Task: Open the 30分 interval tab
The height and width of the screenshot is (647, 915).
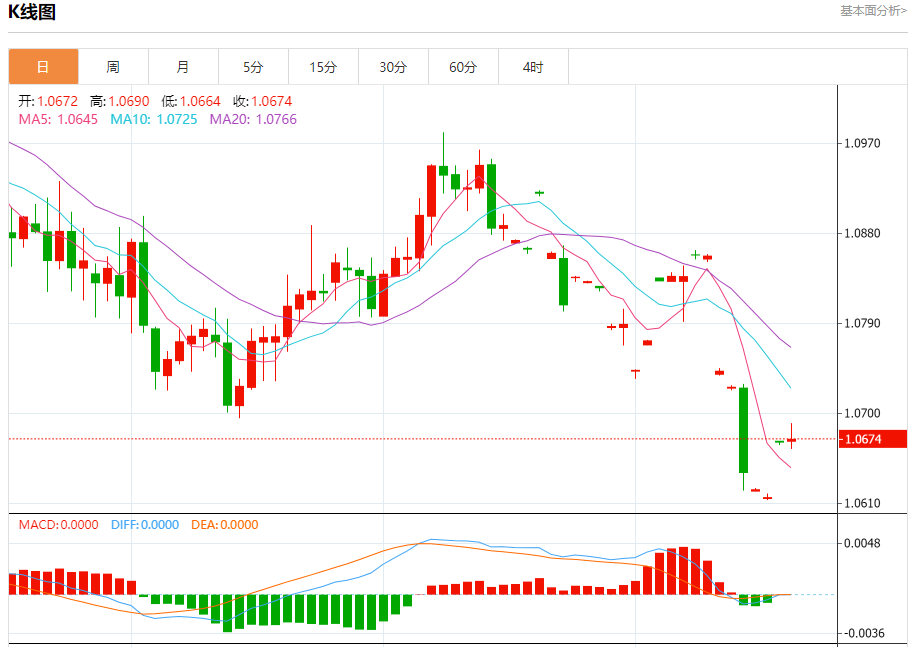Action: point(393,67)
